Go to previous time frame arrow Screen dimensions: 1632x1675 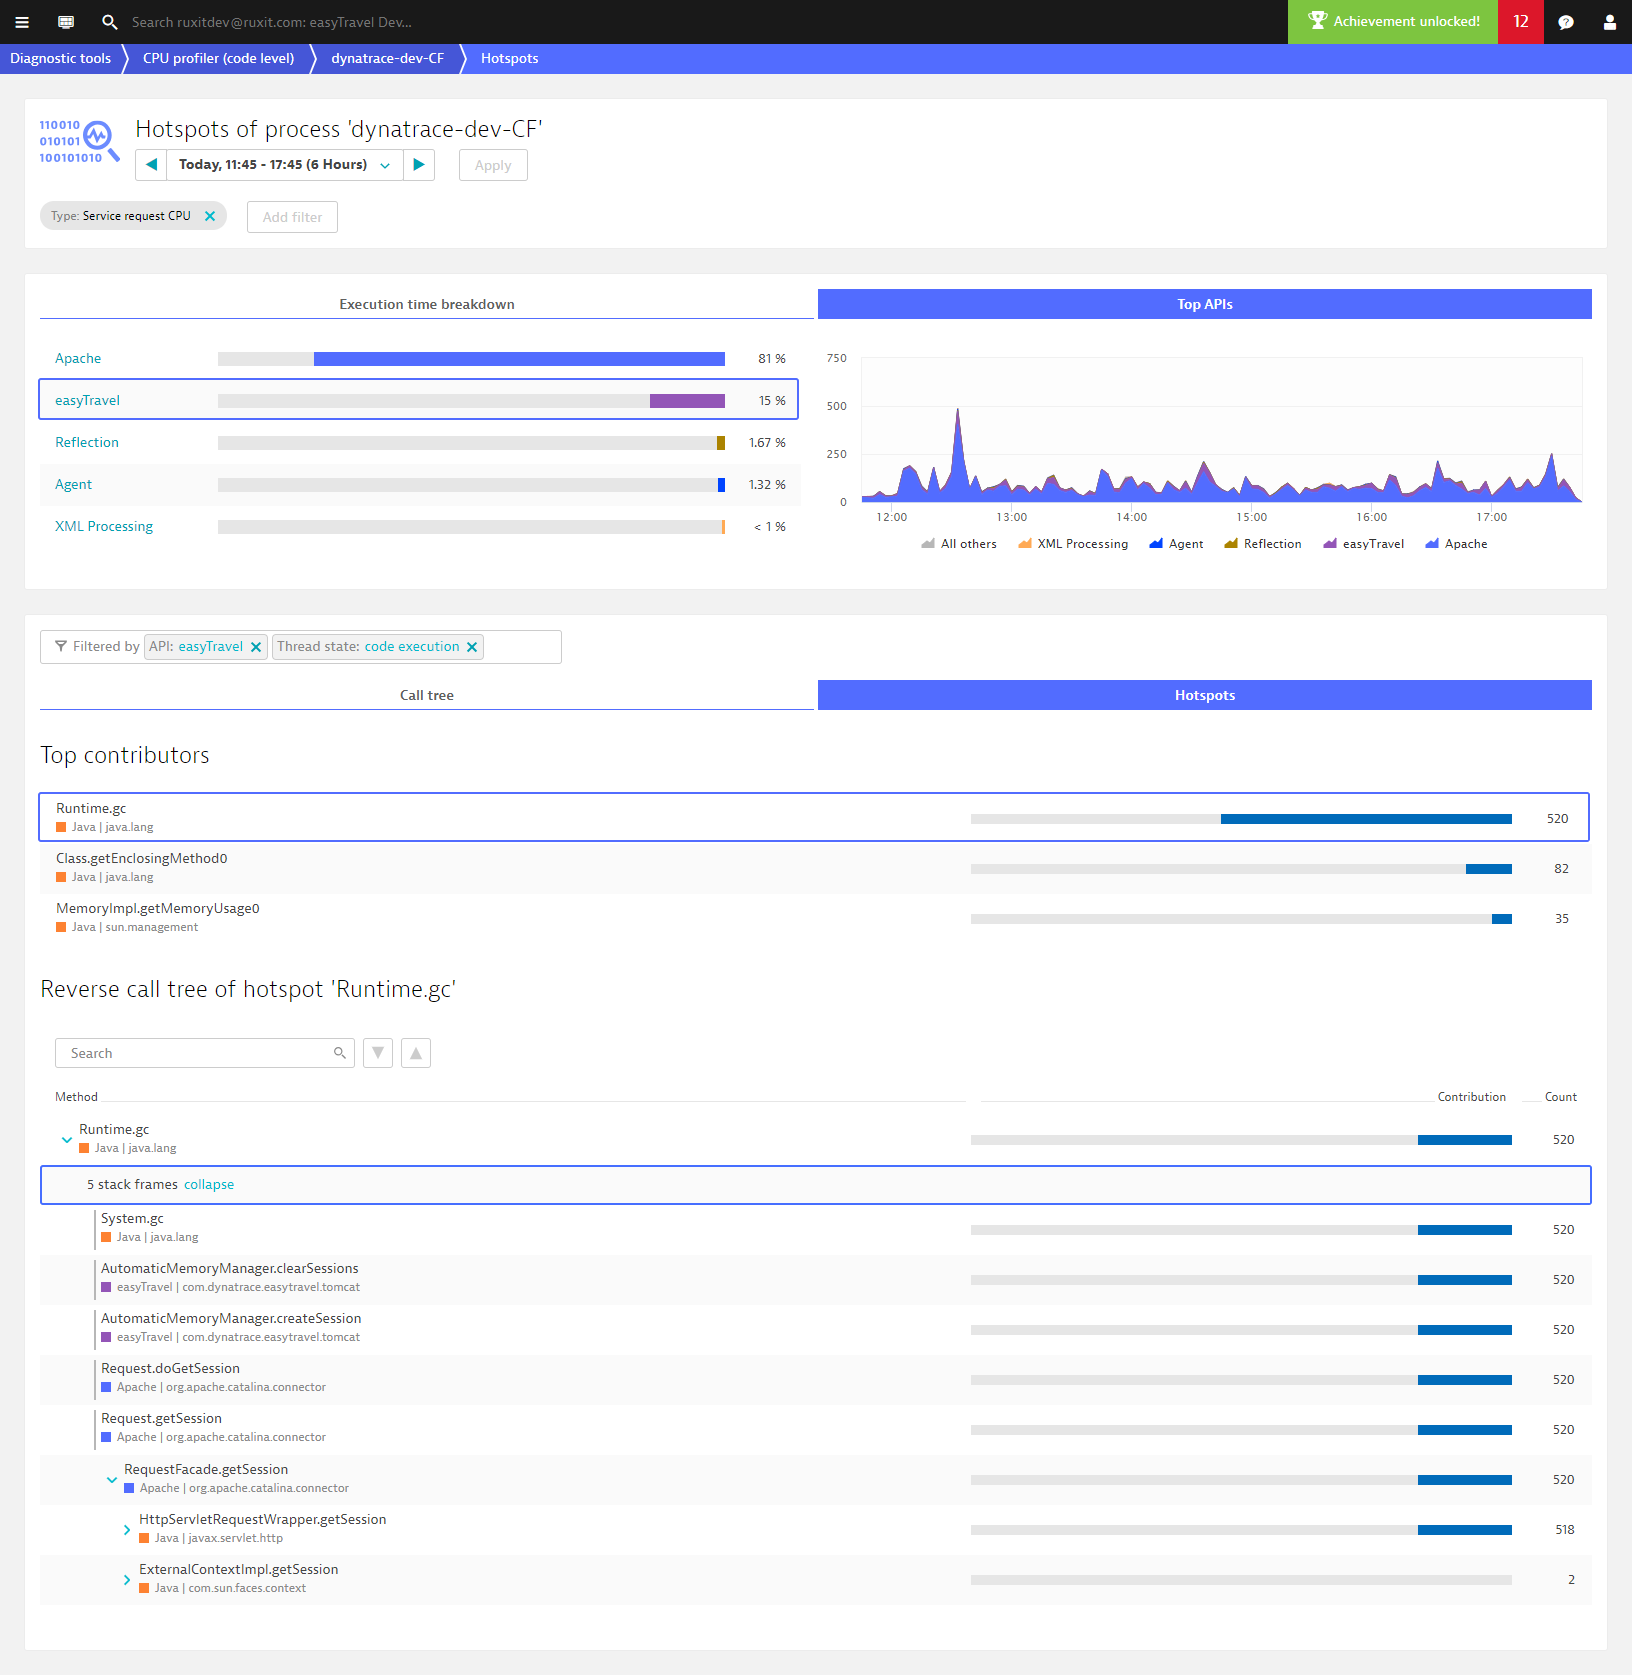click(151, 165)
